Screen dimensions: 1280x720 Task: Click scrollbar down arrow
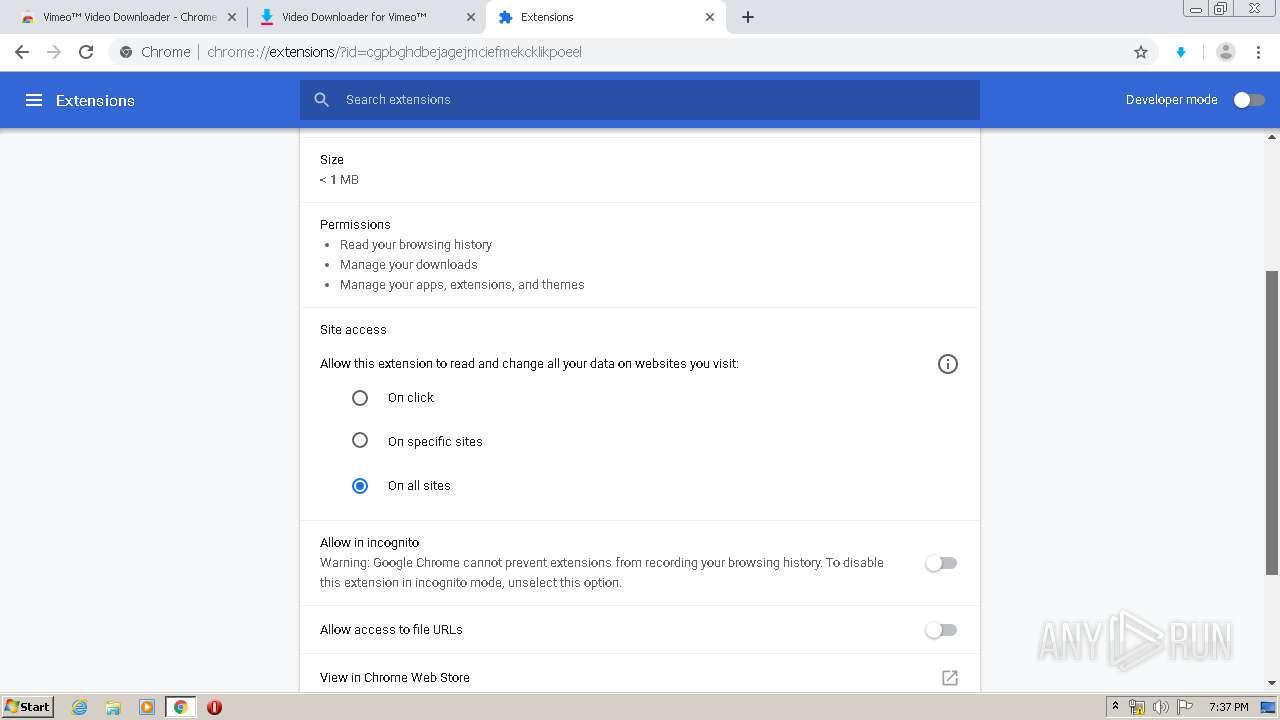point(1272,683)
